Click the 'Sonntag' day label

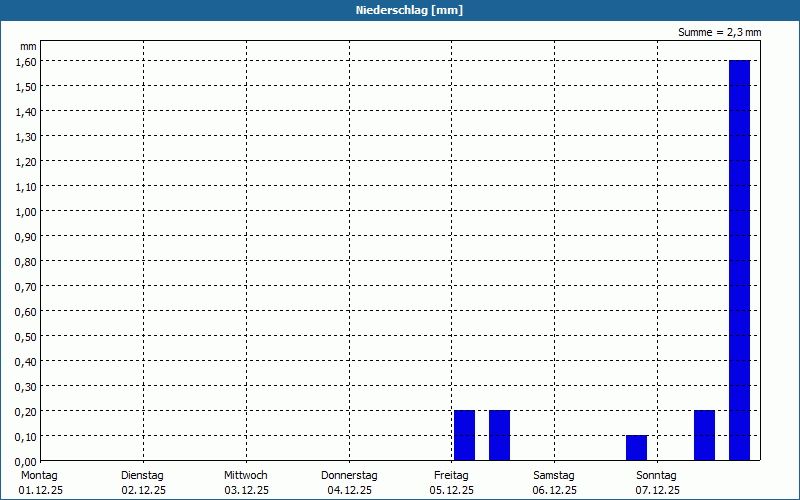click(x=656, y=475)
